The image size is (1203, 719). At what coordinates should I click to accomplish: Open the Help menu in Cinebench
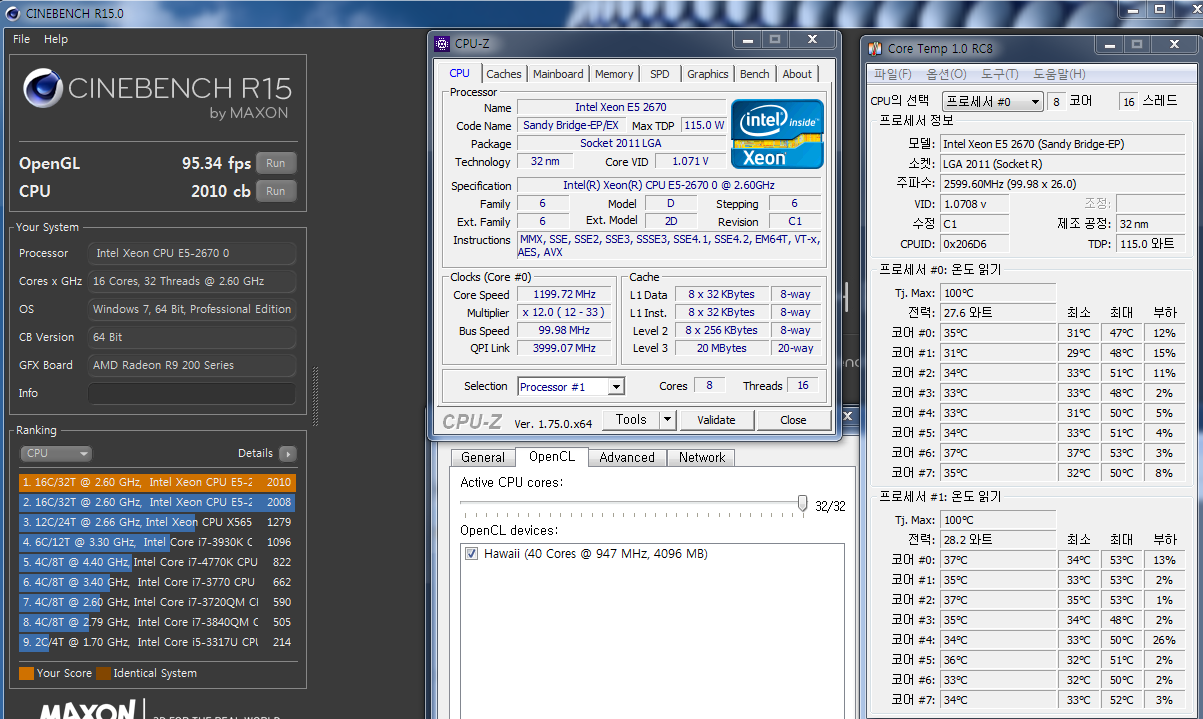click(x=56, y=39)
